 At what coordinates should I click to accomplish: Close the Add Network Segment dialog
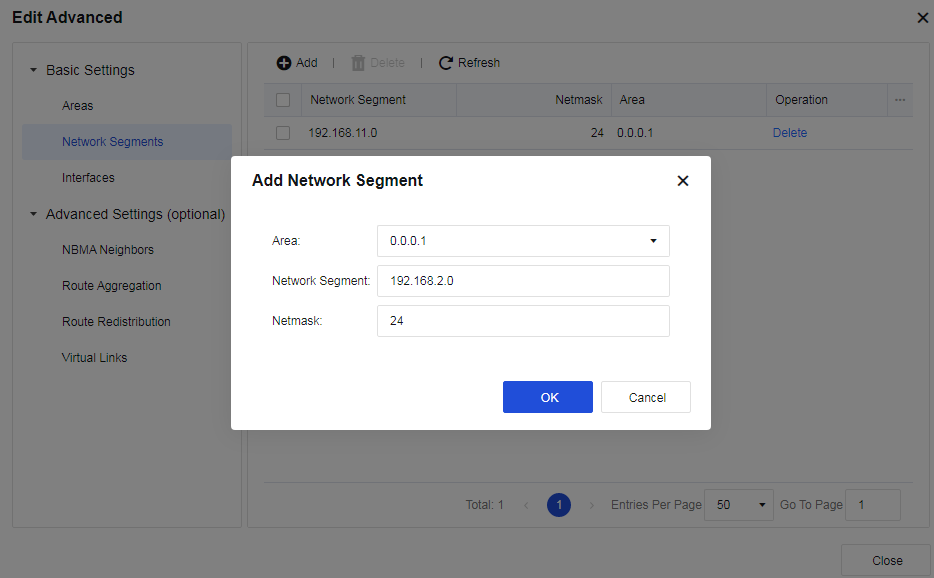click(x=683, y=181)
